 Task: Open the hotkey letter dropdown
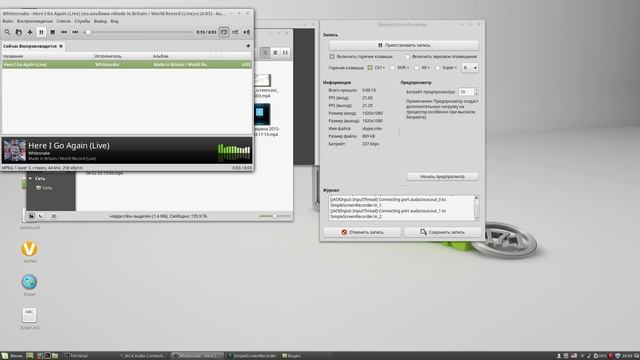tap(470, 68)
